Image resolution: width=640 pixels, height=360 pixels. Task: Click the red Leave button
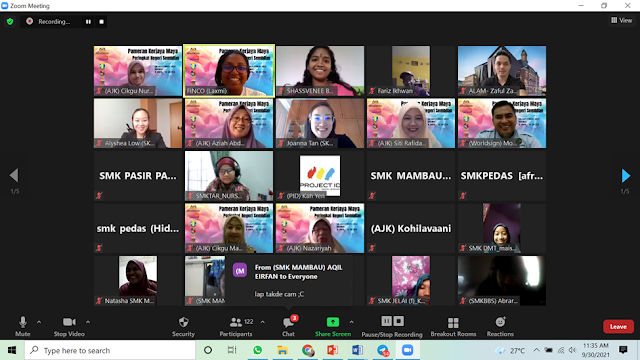pyautogui.click(x=618, y=327)
